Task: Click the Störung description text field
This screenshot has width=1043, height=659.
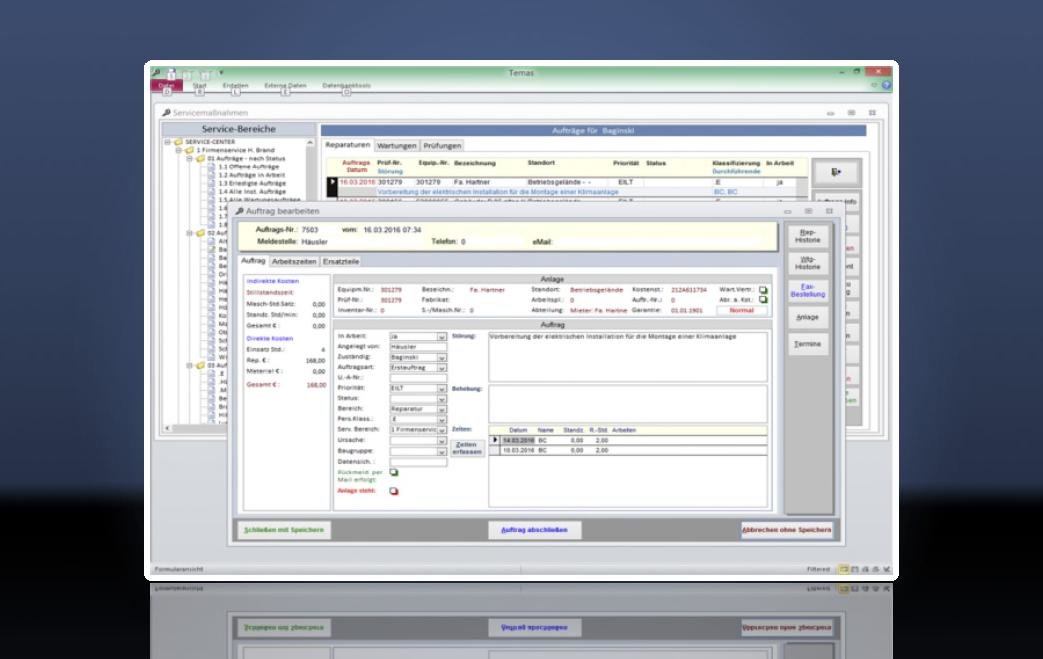Action: pos(628,357)
